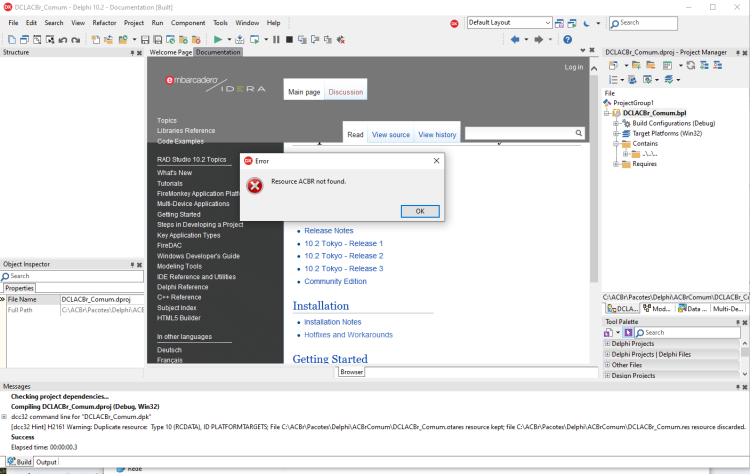750x474 pixels.
Task: Click folder with green plus in Project Manager
Action: click(636, 65)
